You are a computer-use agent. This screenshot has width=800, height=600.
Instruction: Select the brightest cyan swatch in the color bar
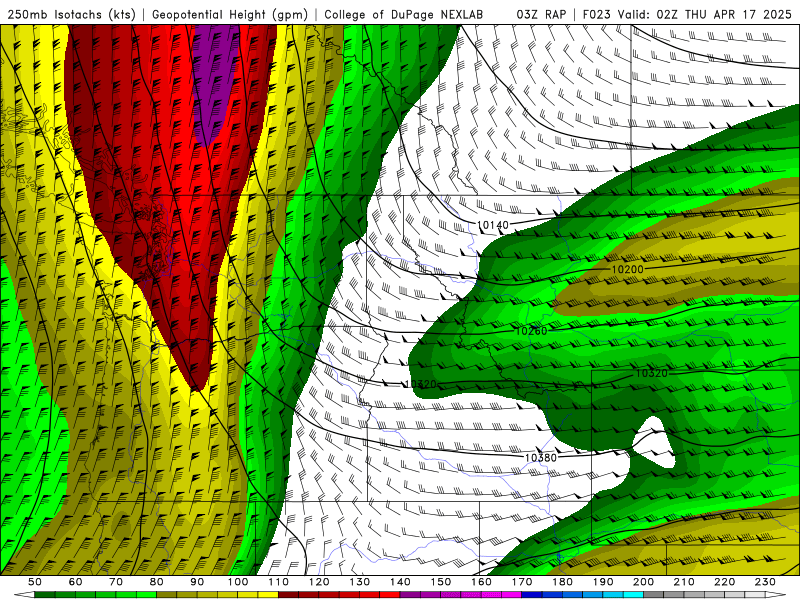pos(633,594)
